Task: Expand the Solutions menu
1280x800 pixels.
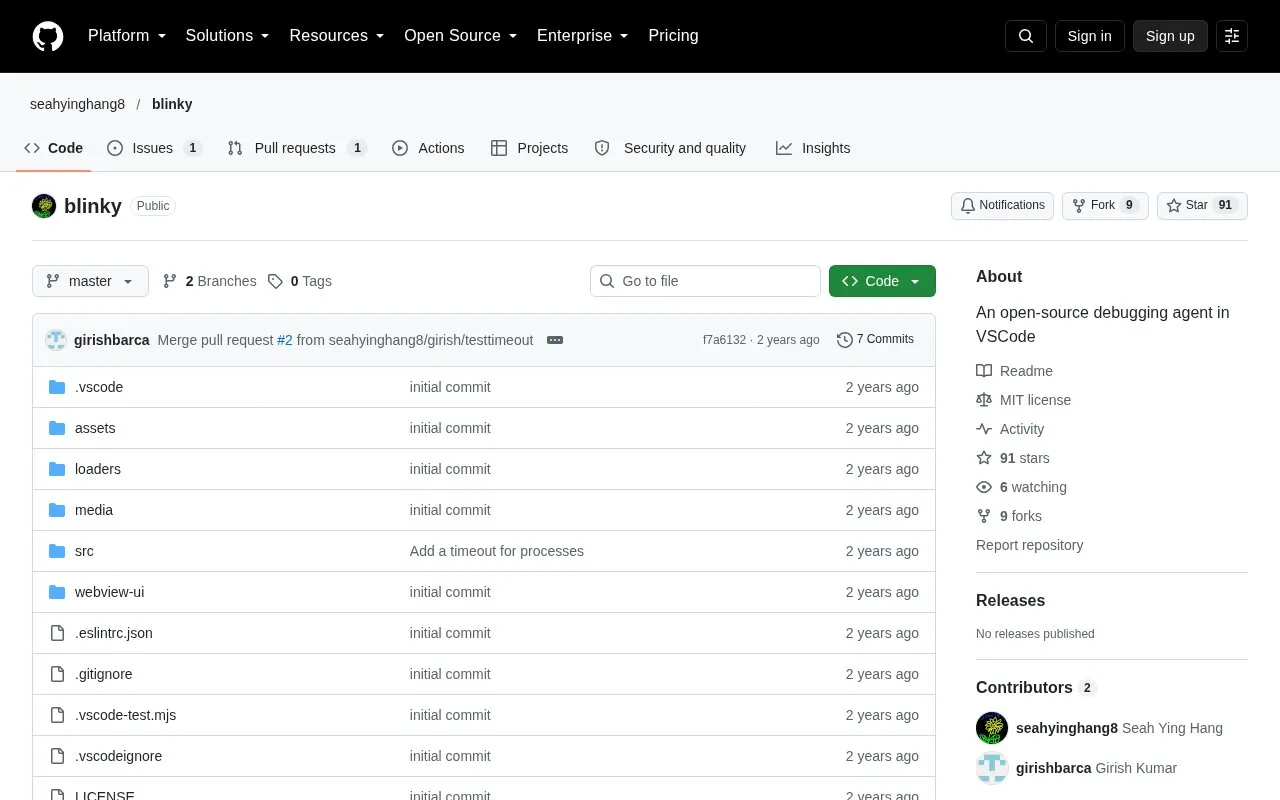Action: 228,36
